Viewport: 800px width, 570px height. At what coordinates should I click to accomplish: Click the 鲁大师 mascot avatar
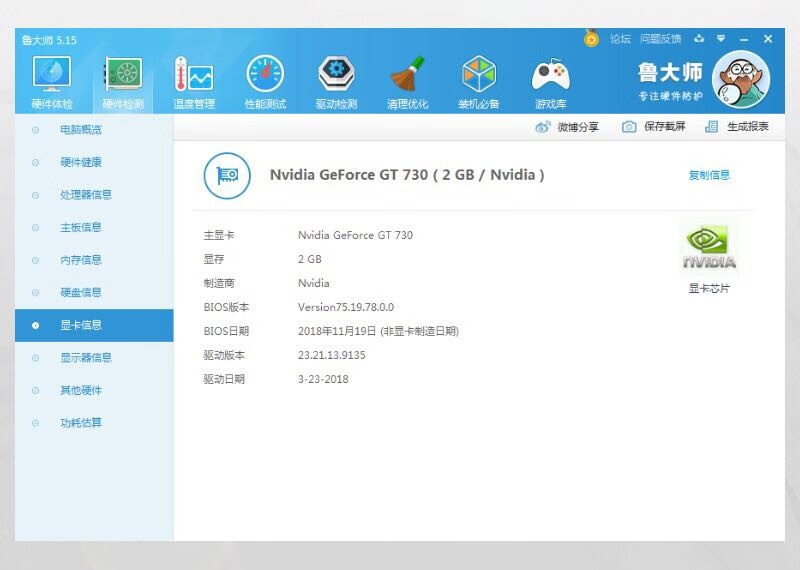point(741,79)
